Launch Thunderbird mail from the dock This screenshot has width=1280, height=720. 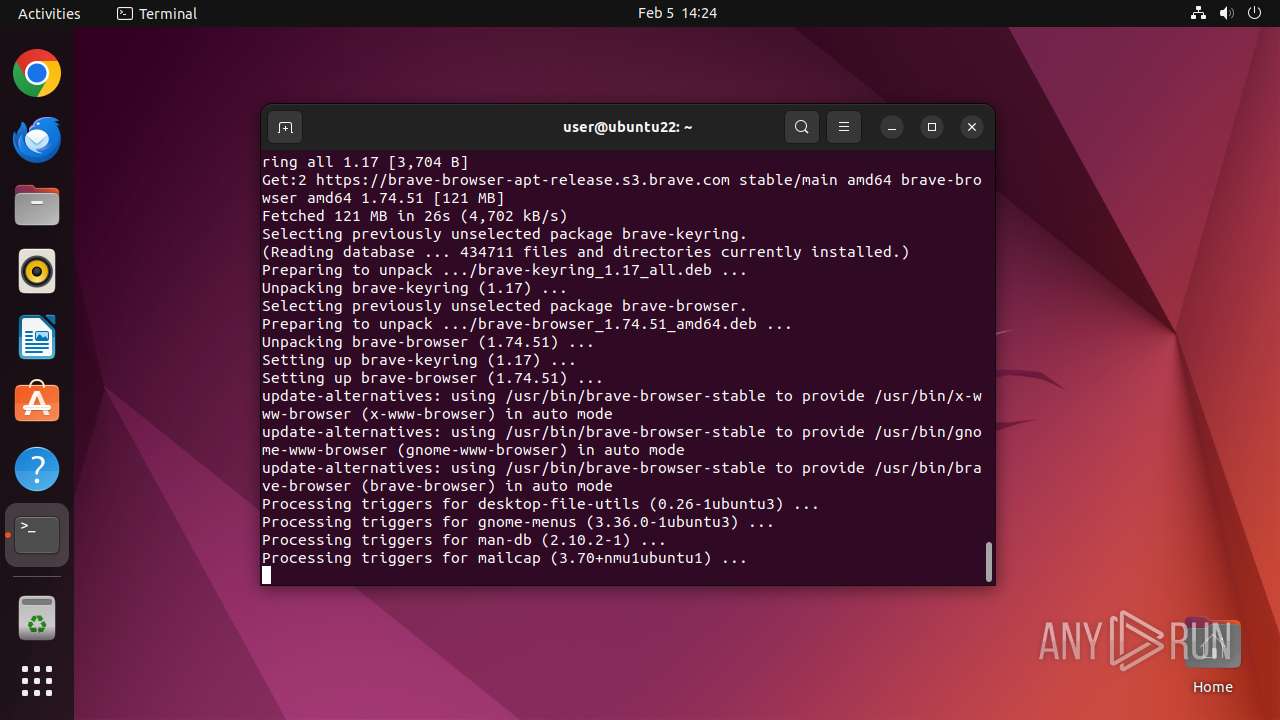pos(37,140)
